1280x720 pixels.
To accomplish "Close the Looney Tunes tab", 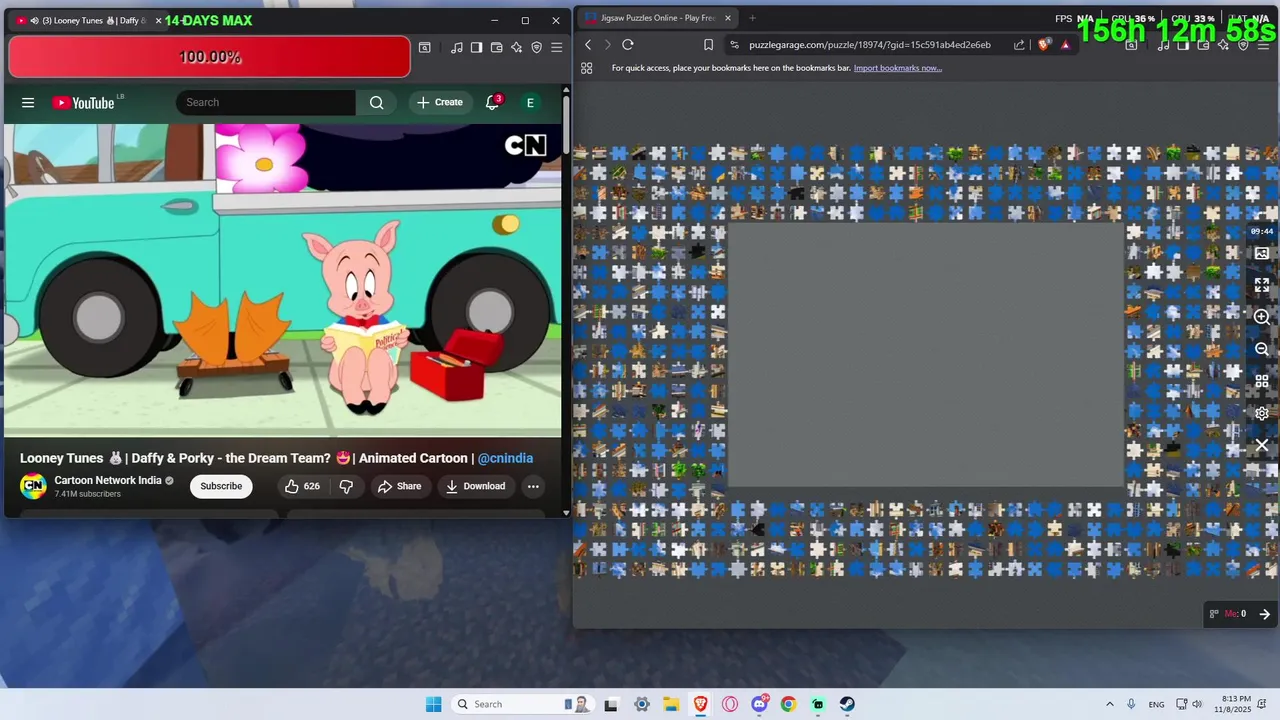I will (x=157, y=20).
